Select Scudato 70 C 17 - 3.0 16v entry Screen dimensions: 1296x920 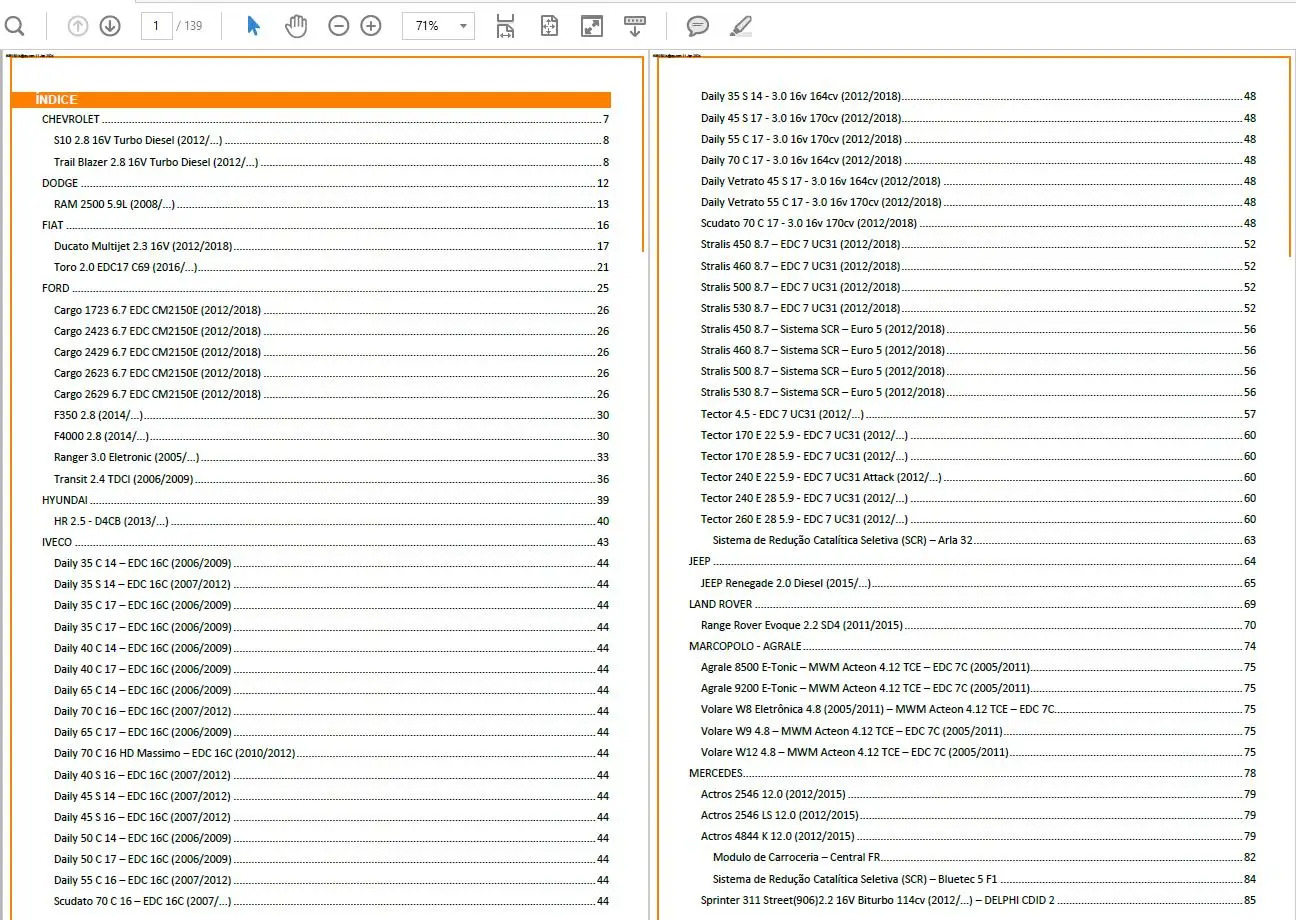tap(978, 223)
